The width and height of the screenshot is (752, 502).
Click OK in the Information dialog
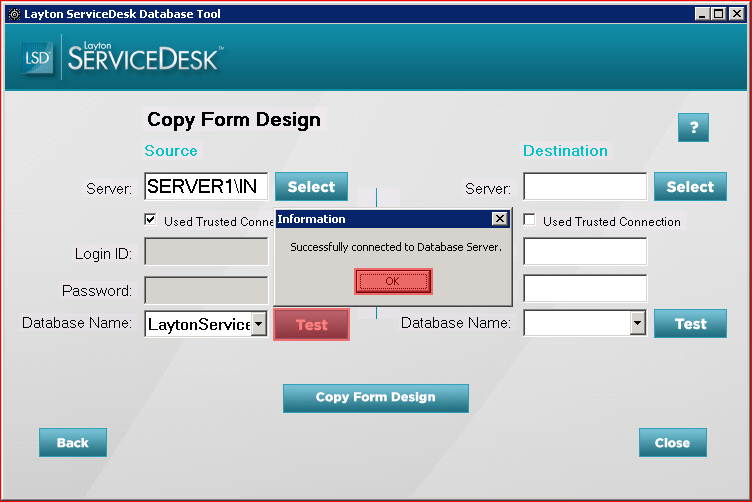[393, 281]
